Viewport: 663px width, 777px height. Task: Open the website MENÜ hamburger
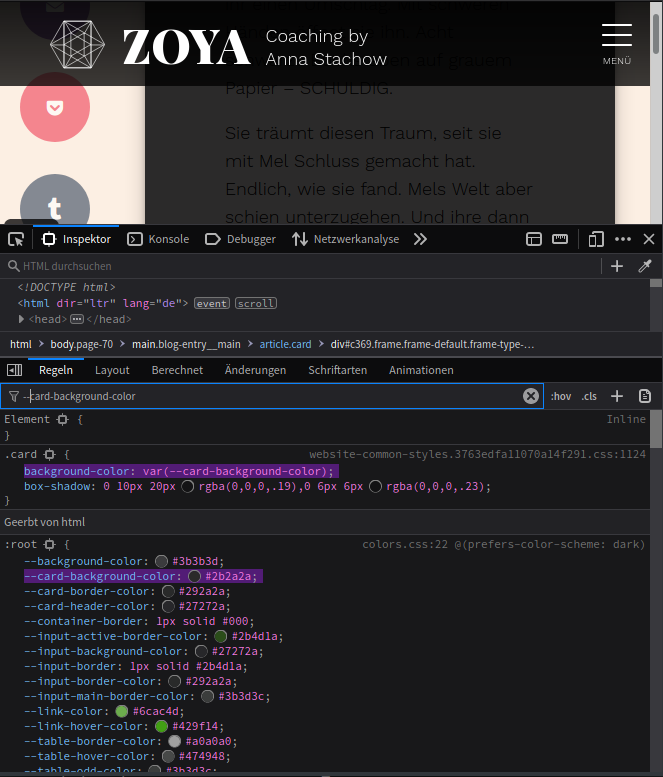(x=617, y=44)
